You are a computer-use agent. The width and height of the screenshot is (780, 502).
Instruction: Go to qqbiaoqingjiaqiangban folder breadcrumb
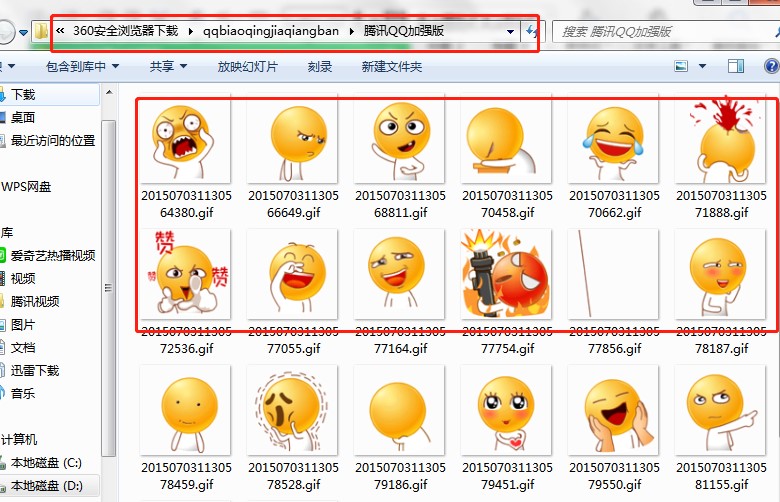click(x=271, y=31)
